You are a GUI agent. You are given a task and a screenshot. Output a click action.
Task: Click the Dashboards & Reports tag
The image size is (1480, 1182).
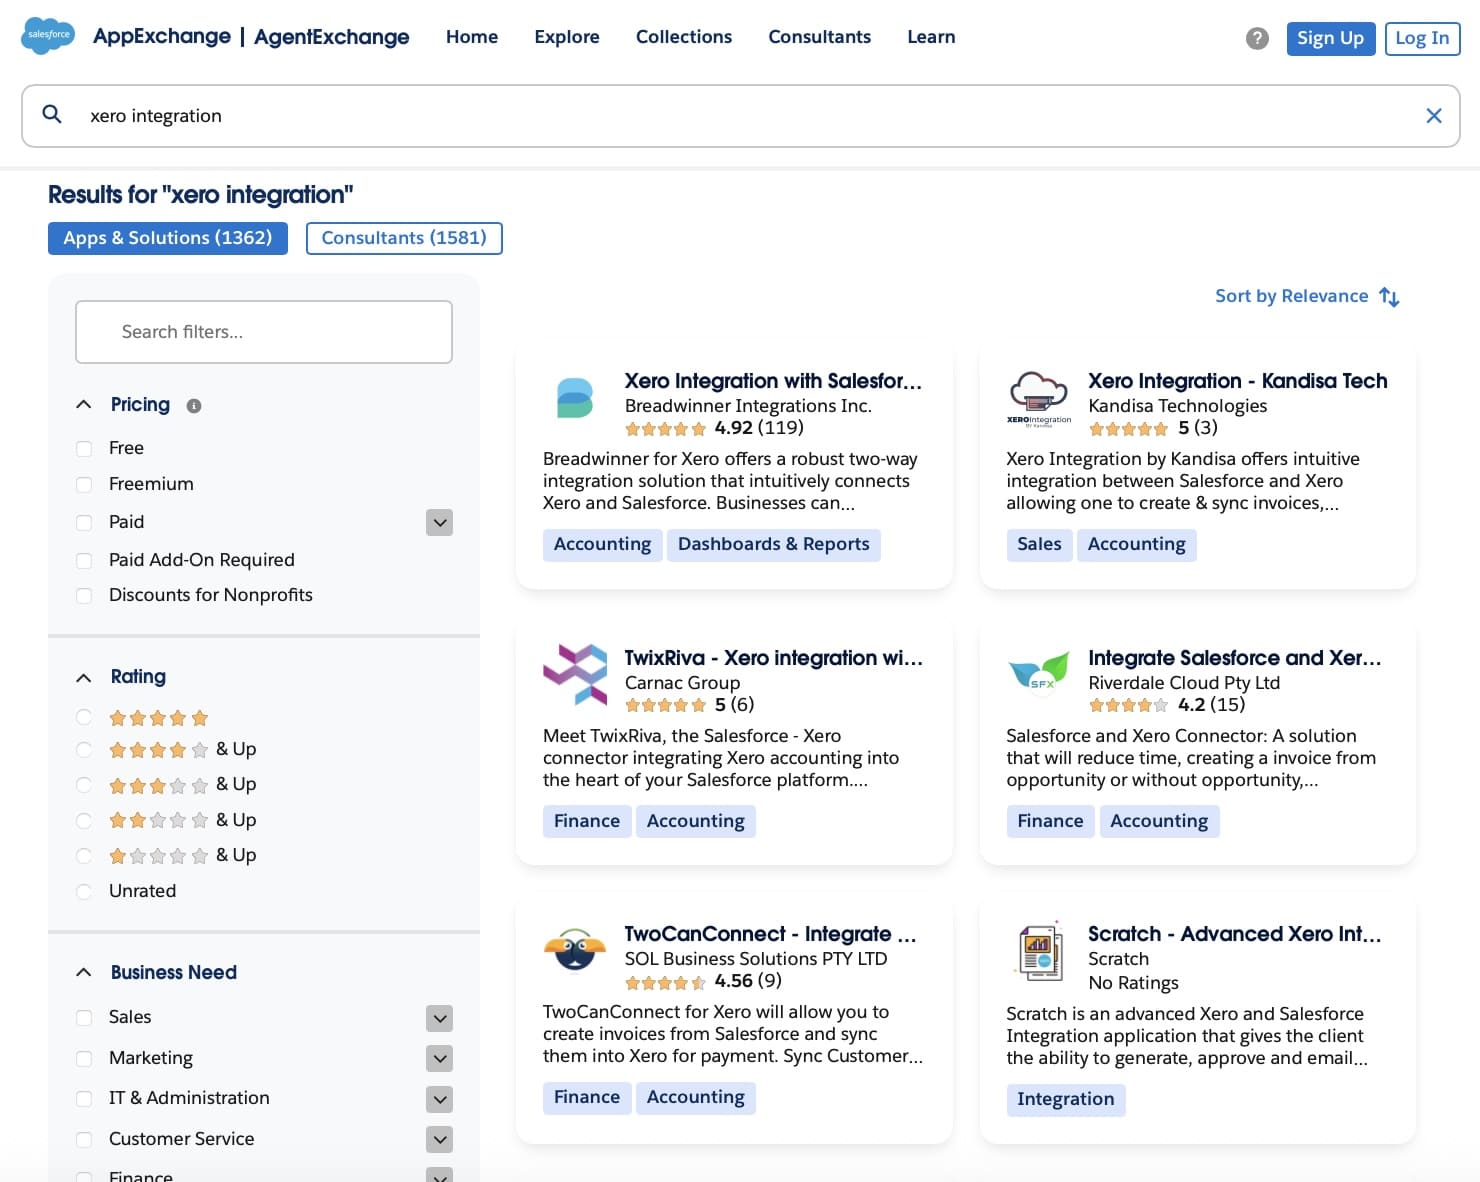point(773,544)
